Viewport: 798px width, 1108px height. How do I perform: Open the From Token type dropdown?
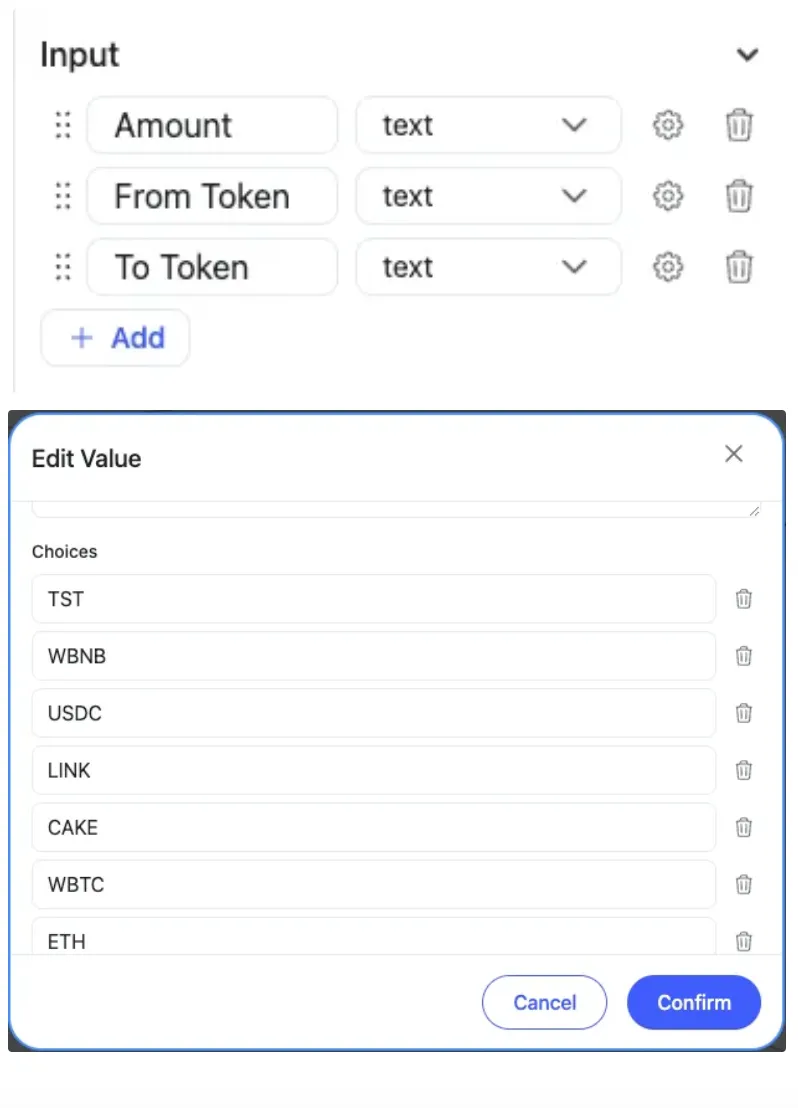pos(488,197)
